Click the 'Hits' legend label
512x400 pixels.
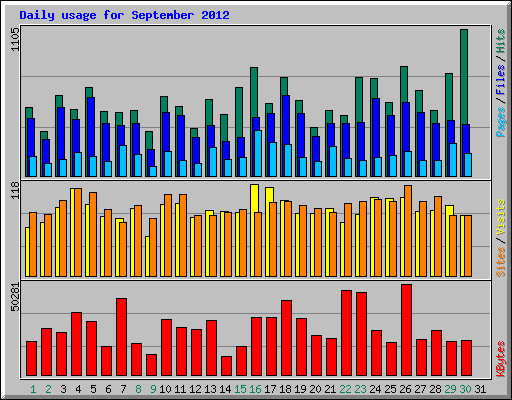[x=501, y=41]
